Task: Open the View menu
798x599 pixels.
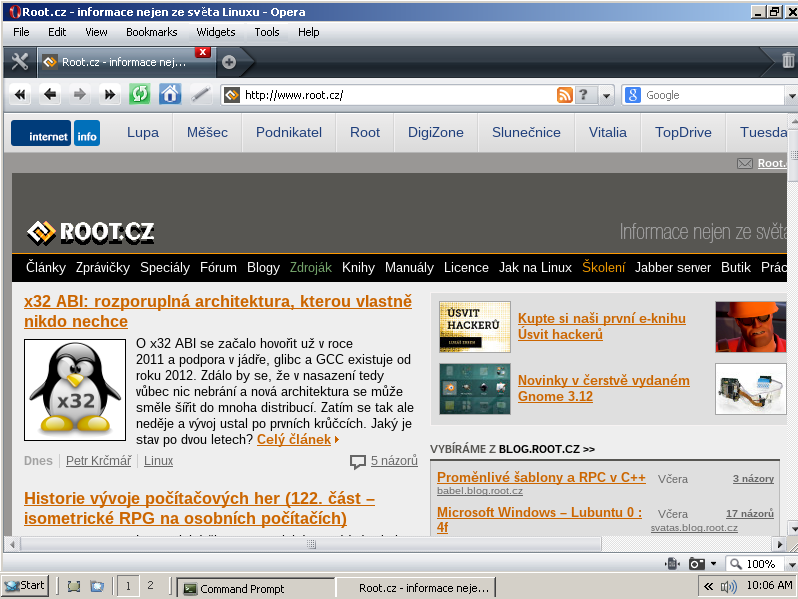Action: [x=96, y=32]
